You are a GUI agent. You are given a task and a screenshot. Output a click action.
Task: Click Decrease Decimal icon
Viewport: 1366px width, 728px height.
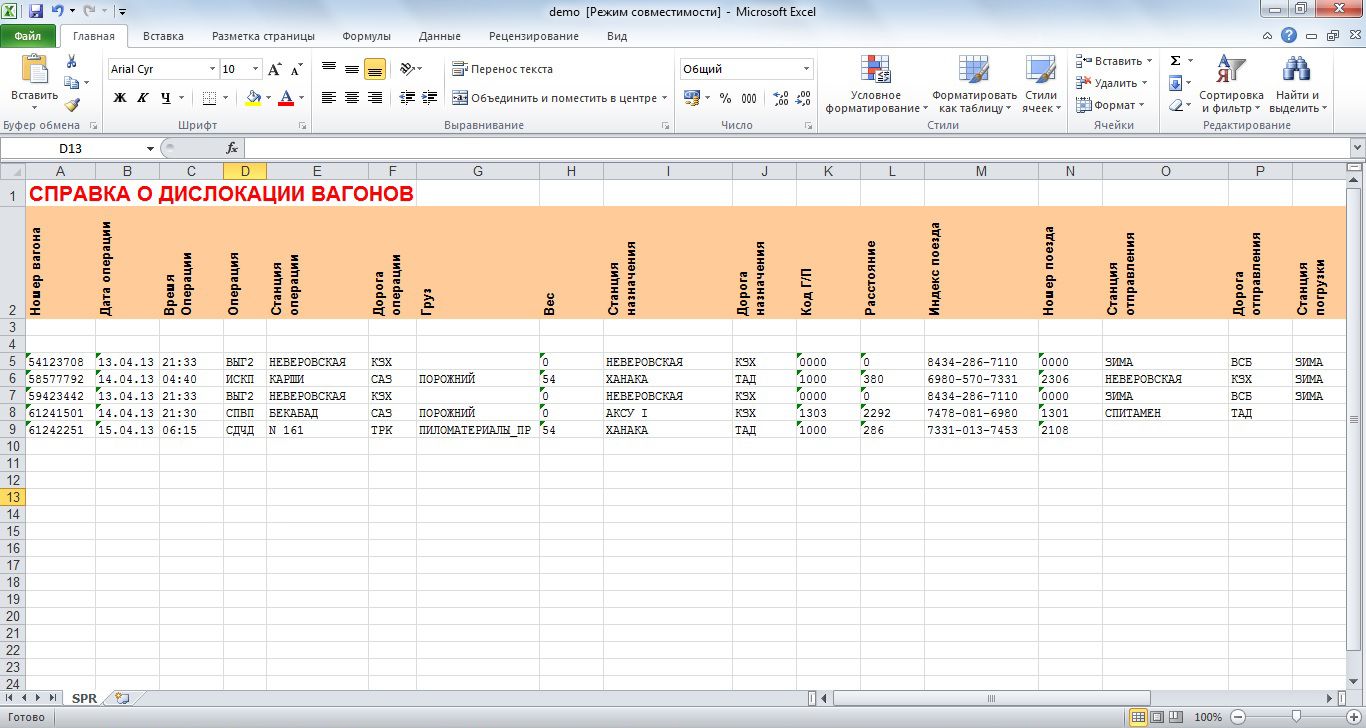coord(805,98)
